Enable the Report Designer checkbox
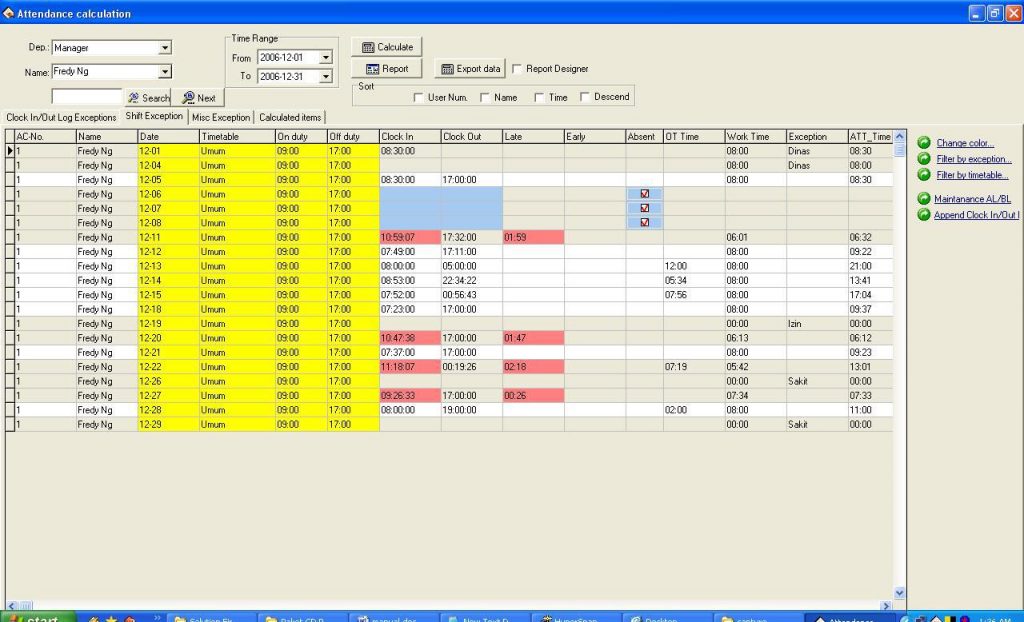The width and height of the screenshot is (1024, 622). tap(516, 68)
